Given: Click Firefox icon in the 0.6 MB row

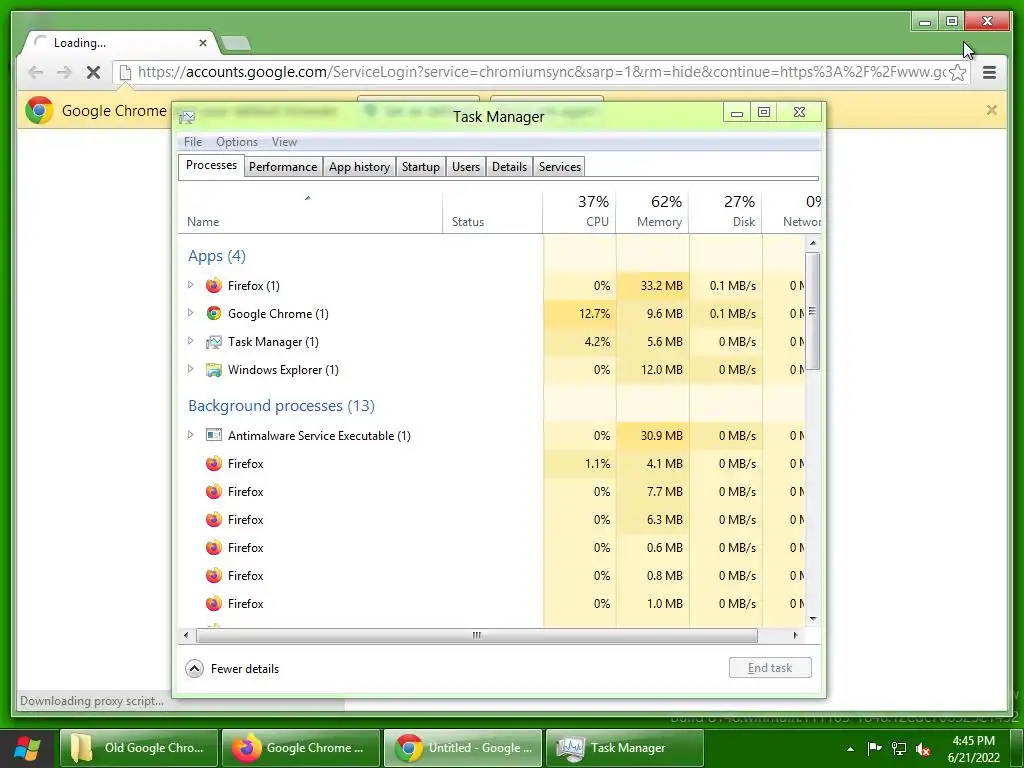Looking at the screenshot, I should 214,548.
